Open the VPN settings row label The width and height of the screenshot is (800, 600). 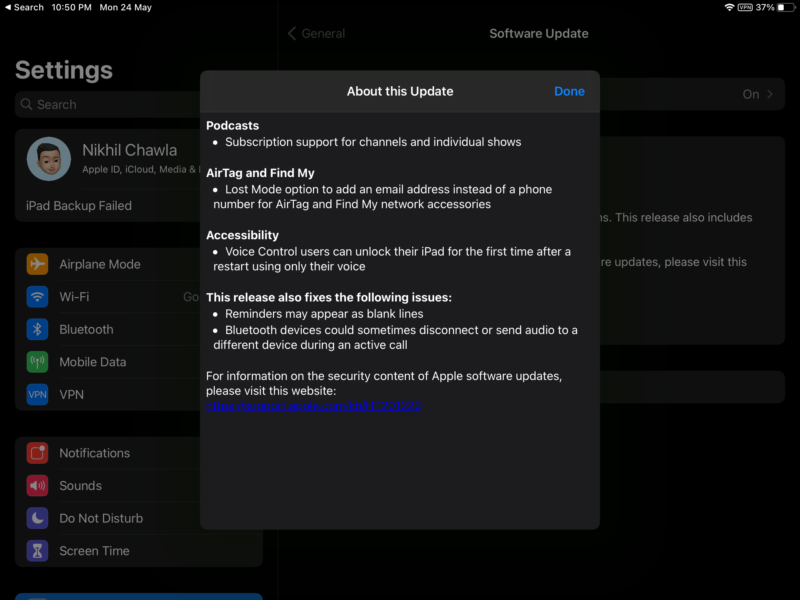click(71, 394)
